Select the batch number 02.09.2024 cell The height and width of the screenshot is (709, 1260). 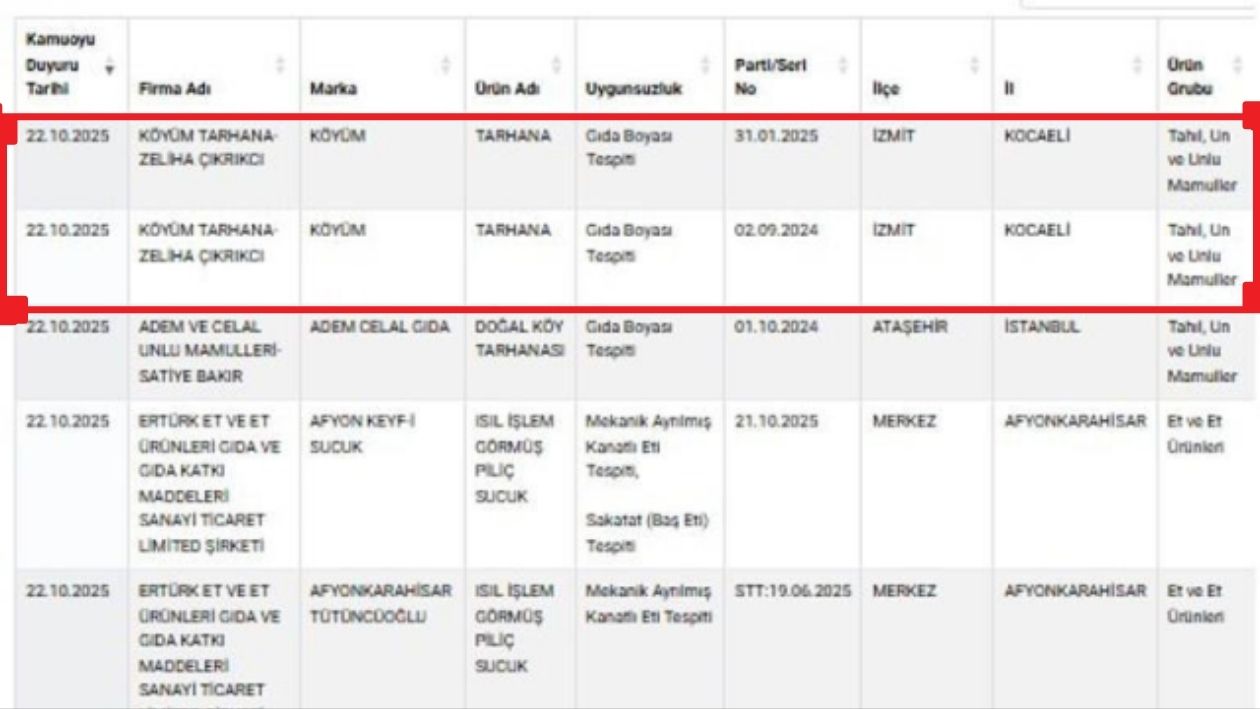(x=776, y=231)
